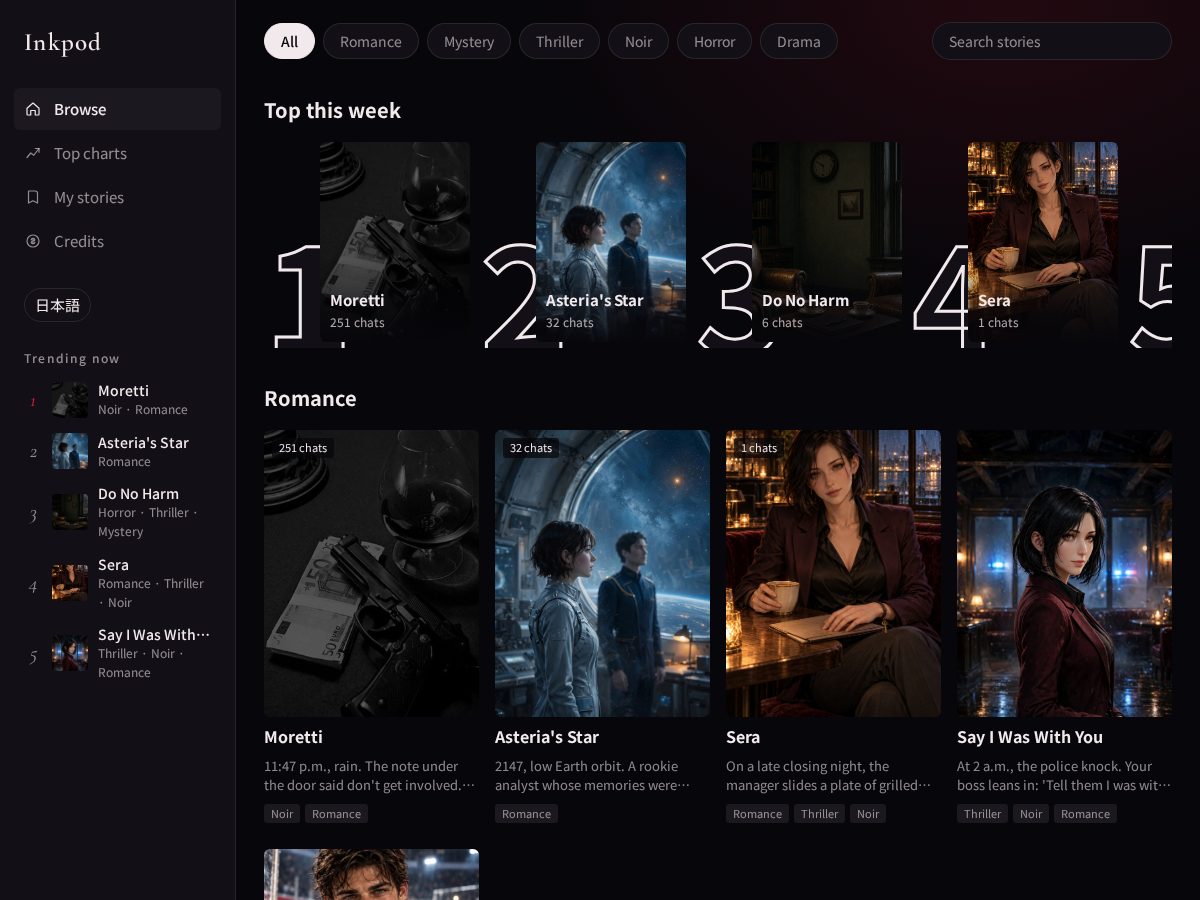Image resolution: width=1200 pixels, height=900 pixels.
Task: Click the Say I Was With You title
Action: [x=1030, y=737]
